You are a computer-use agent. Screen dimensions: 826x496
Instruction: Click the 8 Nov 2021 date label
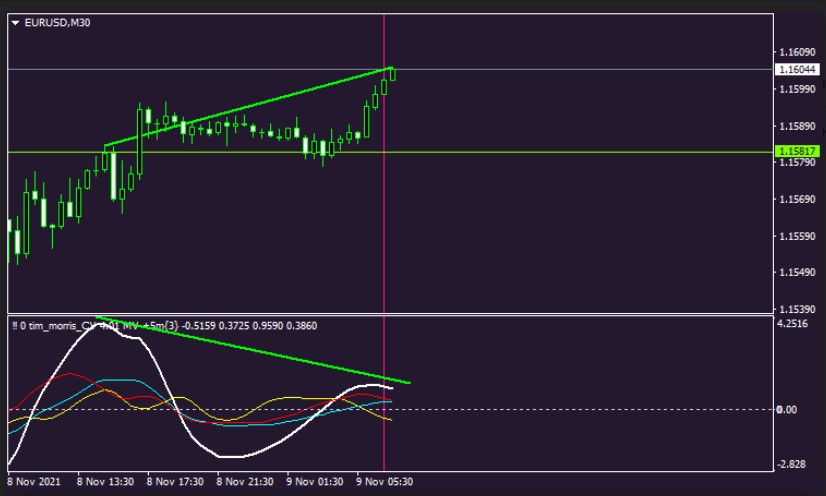[x=34, y=481]
